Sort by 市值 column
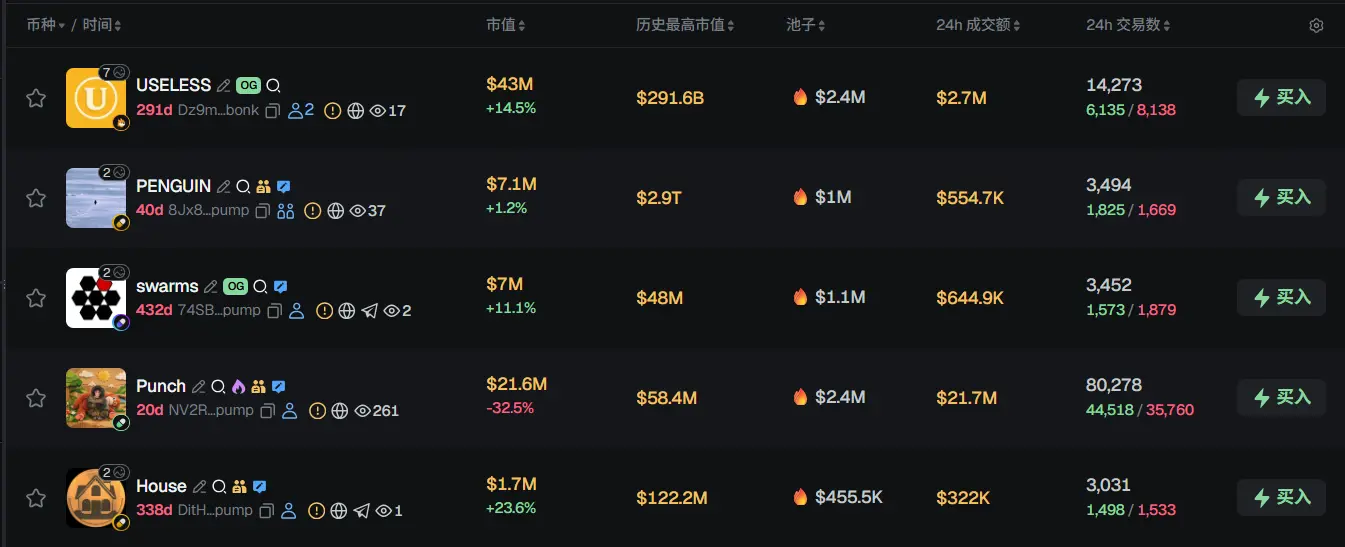Image resolution: width=1345 pixels, height=547 pixels. point(506,25)
